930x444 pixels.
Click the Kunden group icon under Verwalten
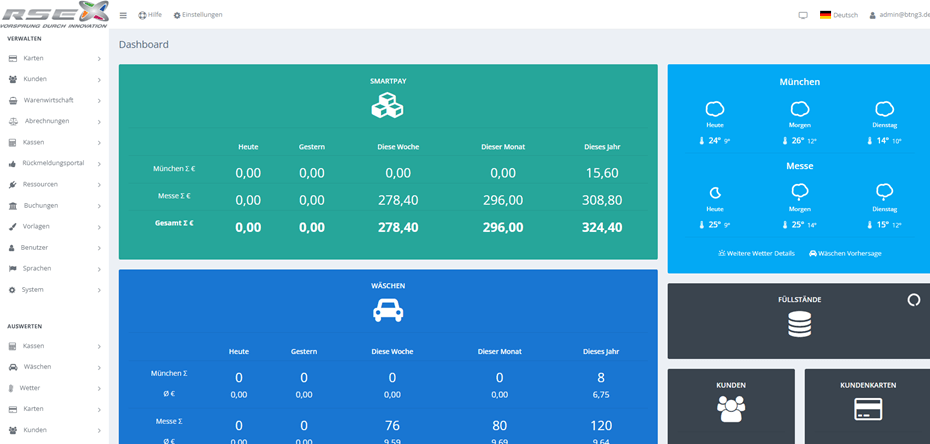pyautogui.click(x=12, y=79)
